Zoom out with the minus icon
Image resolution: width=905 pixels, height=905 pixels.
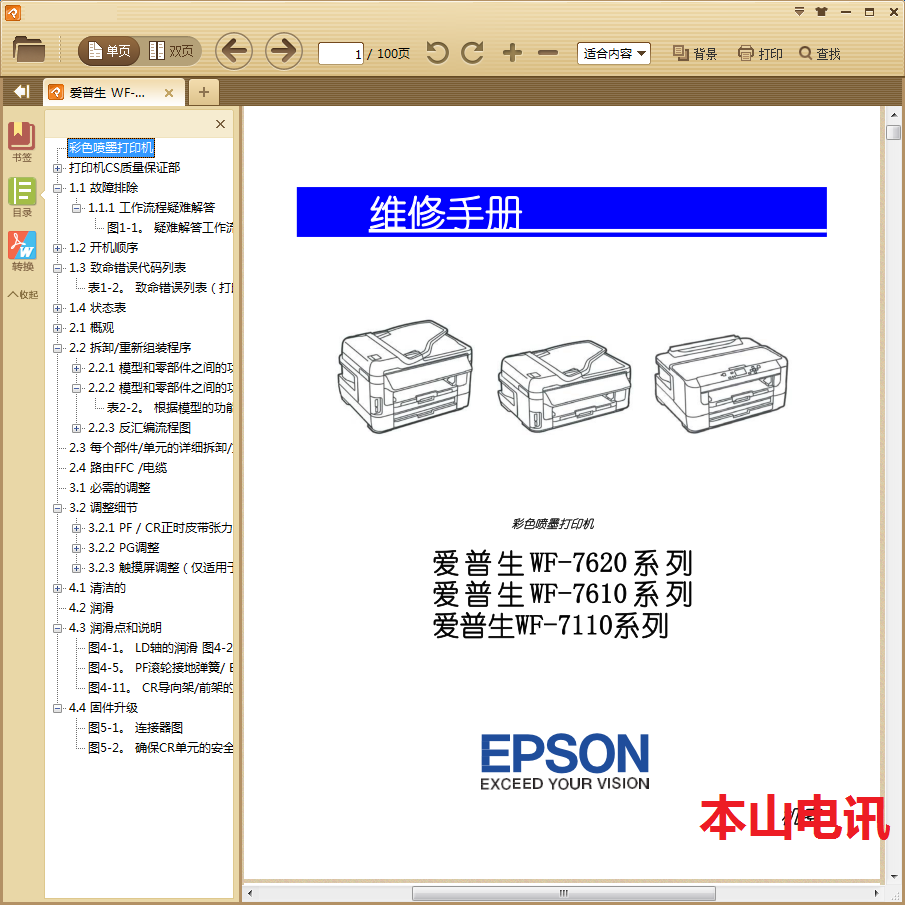coord(548,53)
